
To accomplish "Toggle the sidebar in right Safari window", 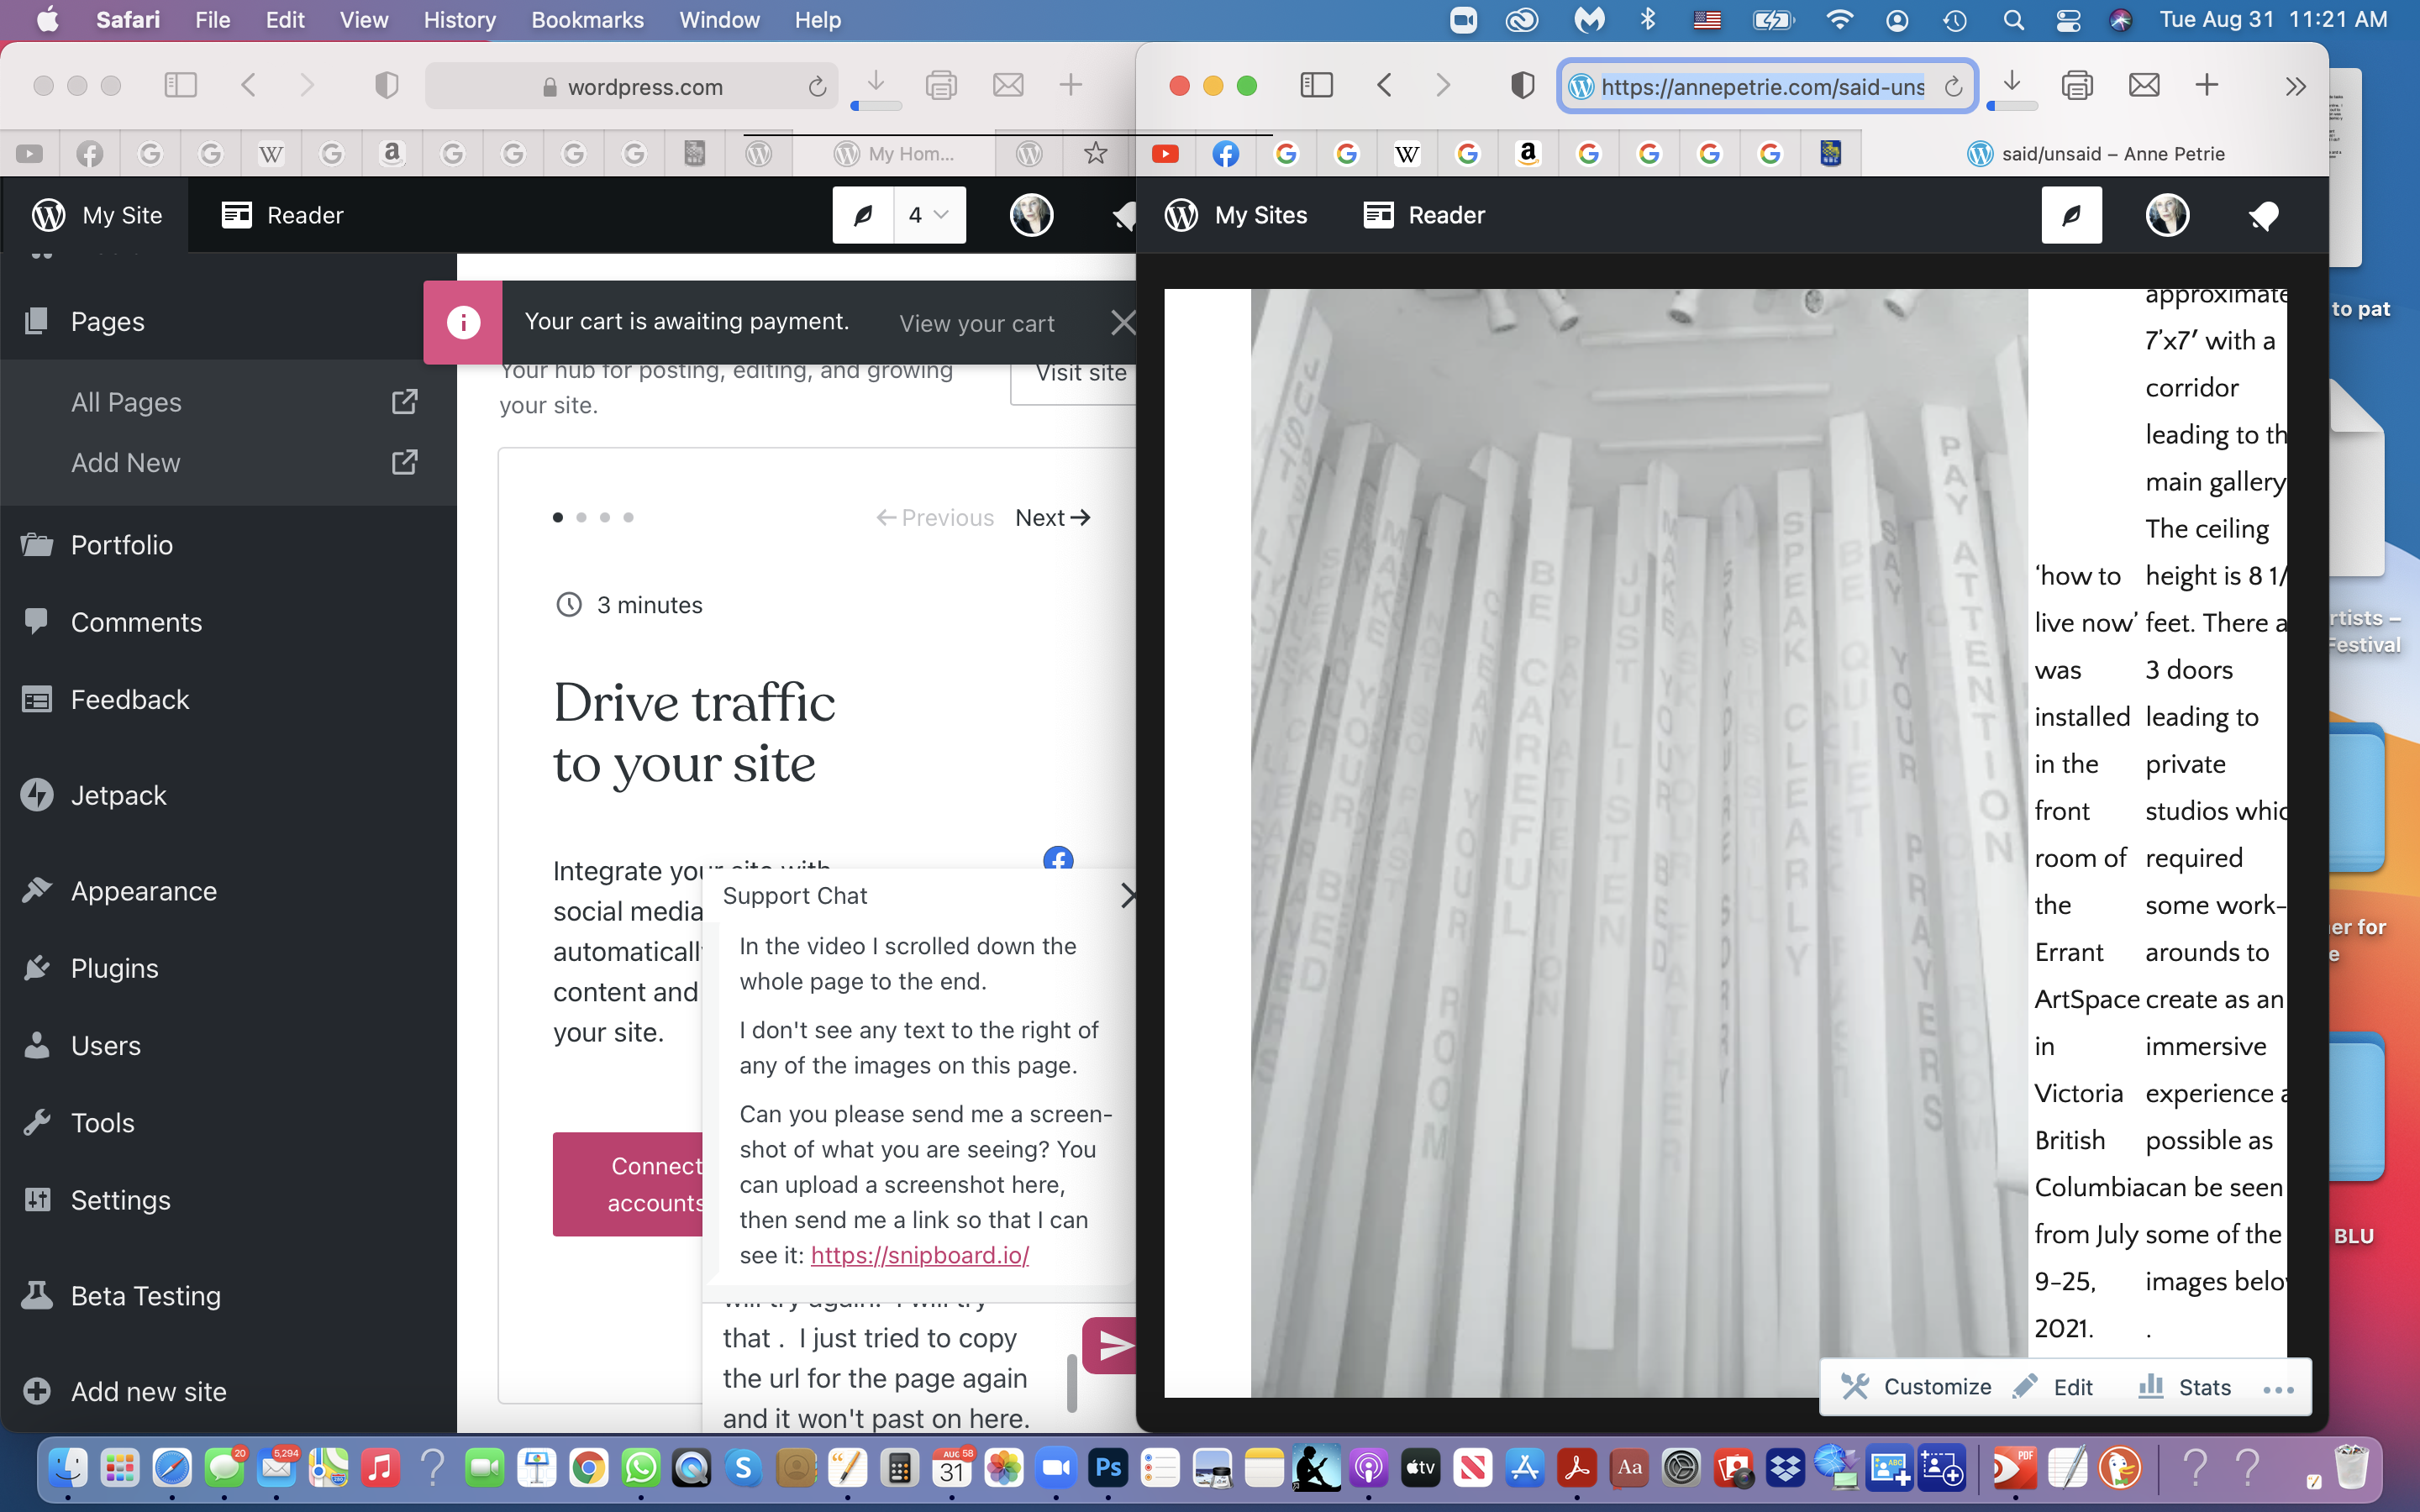I will [x=1316, y=86].
